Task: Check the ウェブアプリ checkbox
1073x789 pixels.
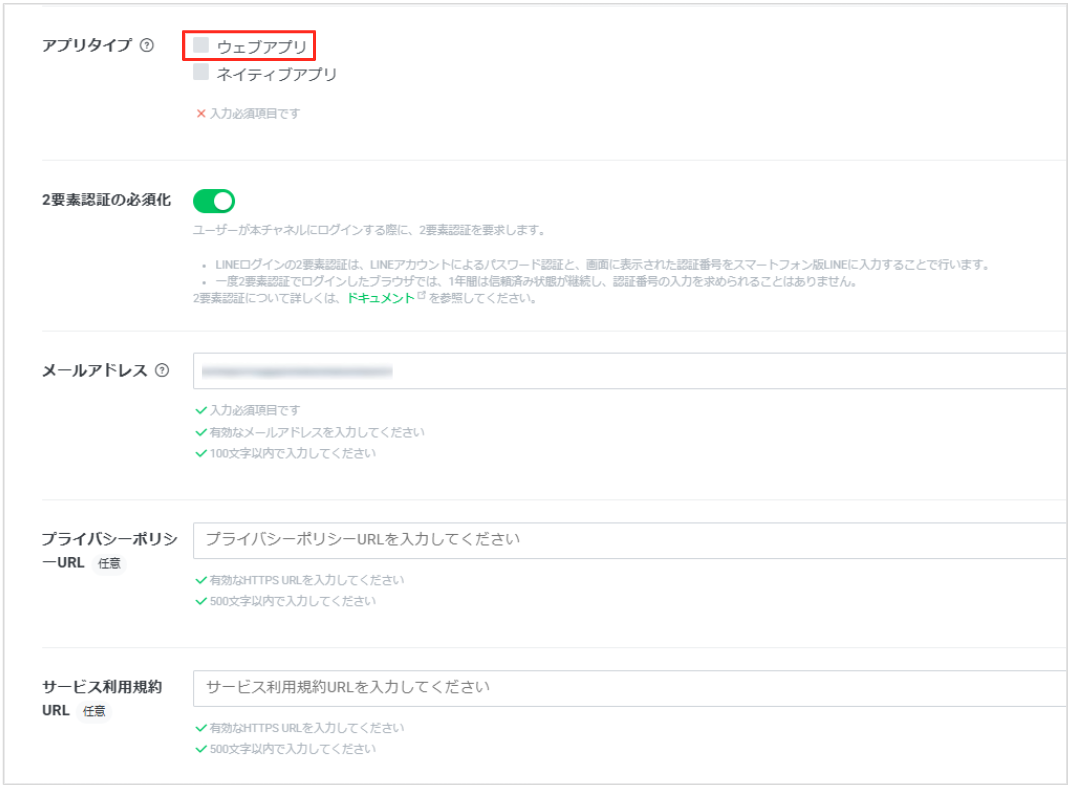Action: click(201, 45)
